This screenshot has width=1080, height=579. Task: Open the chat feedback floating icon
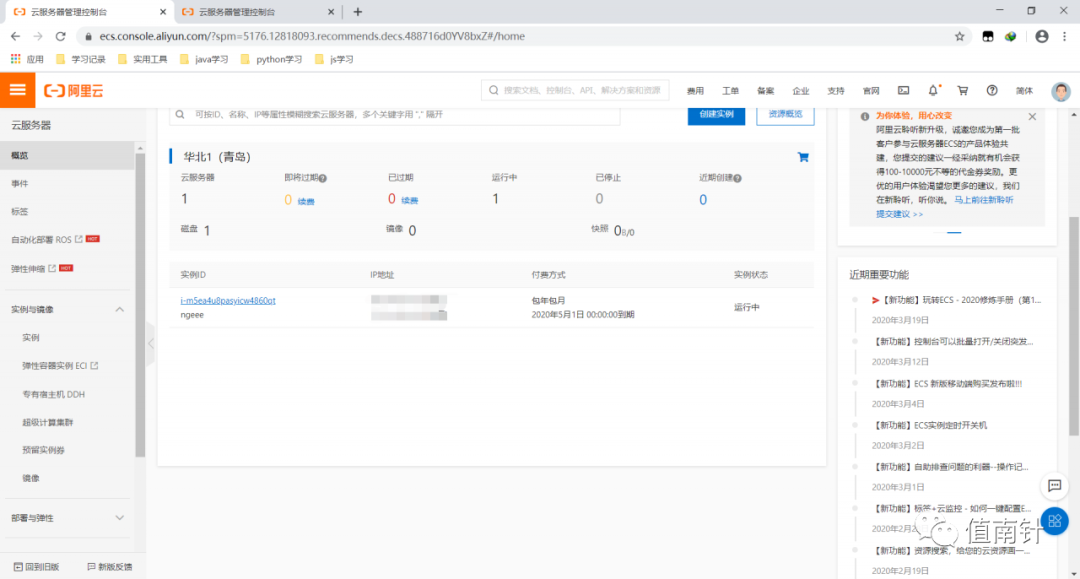coord(1054,485)
